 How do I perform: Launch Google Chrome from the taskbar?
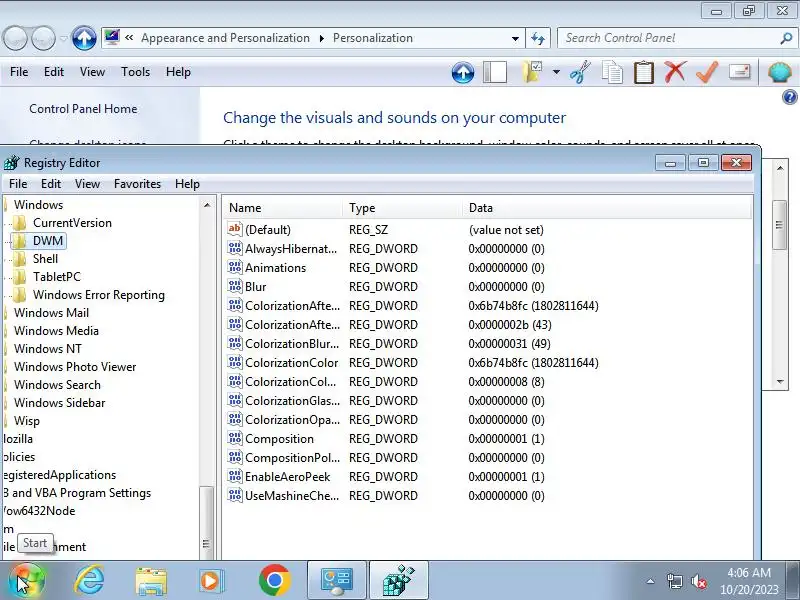274,581
